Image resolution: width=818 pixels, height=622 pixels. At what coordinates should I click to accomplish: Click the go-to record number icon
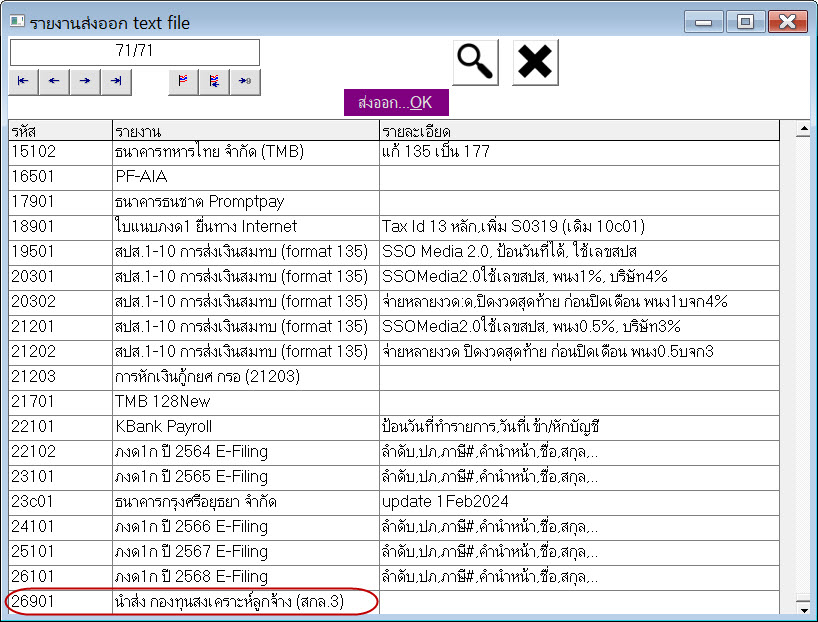pos(245,81)
